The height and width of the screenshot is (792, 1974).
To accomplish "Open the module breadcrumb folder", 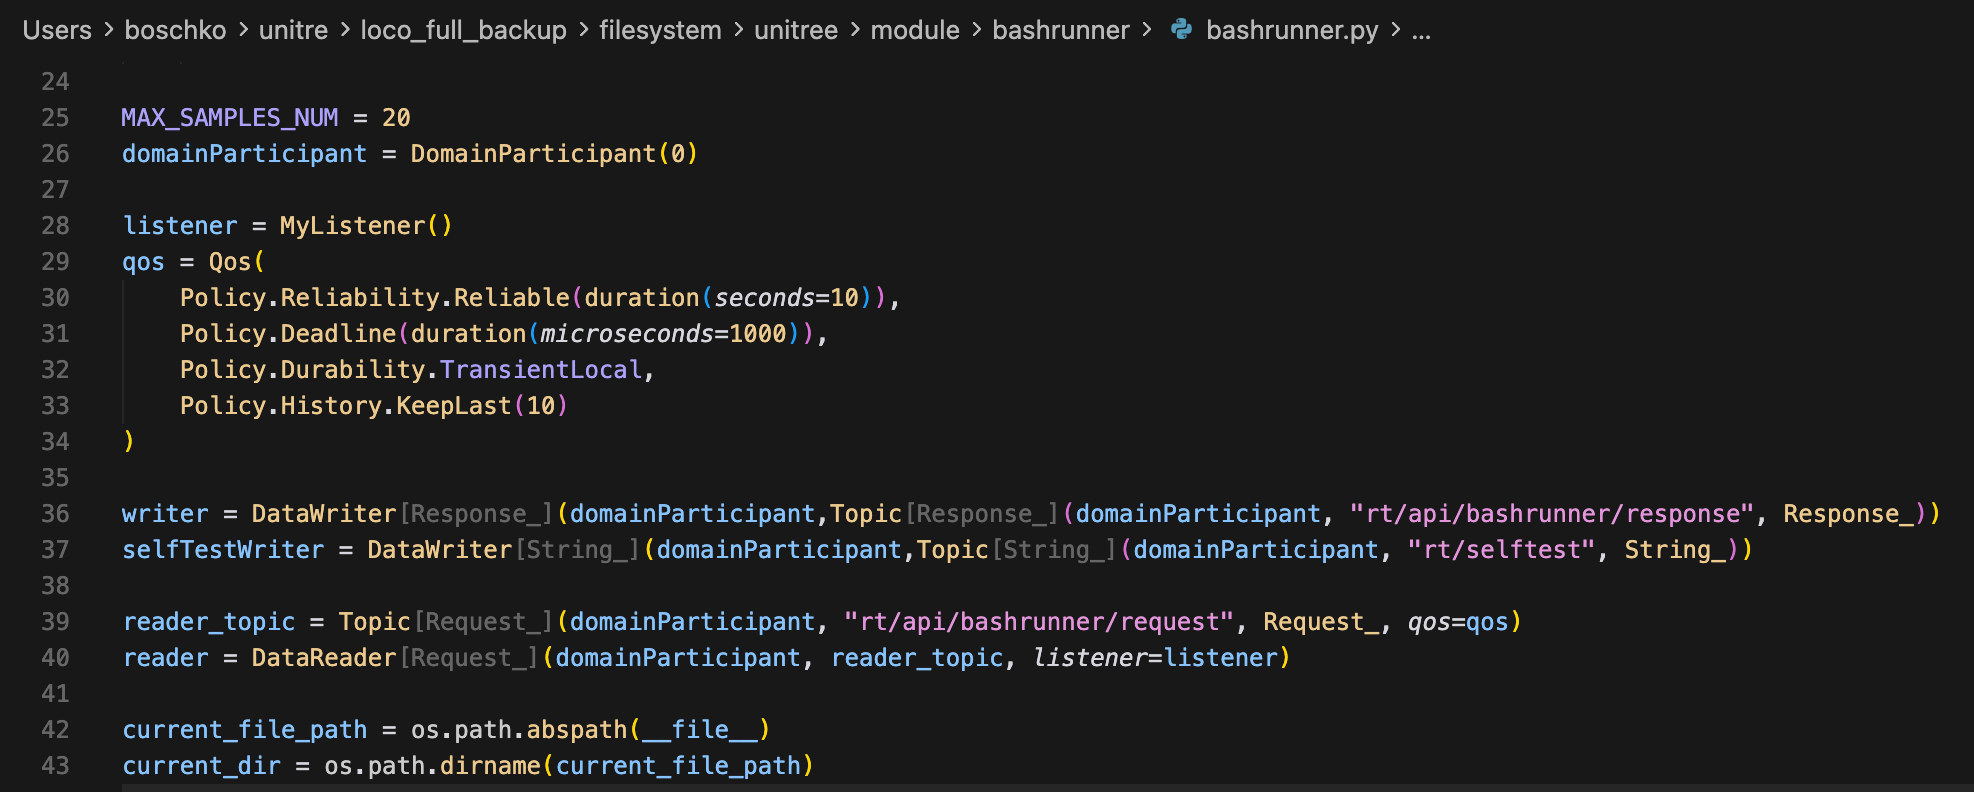I will (x=915, y=30).
